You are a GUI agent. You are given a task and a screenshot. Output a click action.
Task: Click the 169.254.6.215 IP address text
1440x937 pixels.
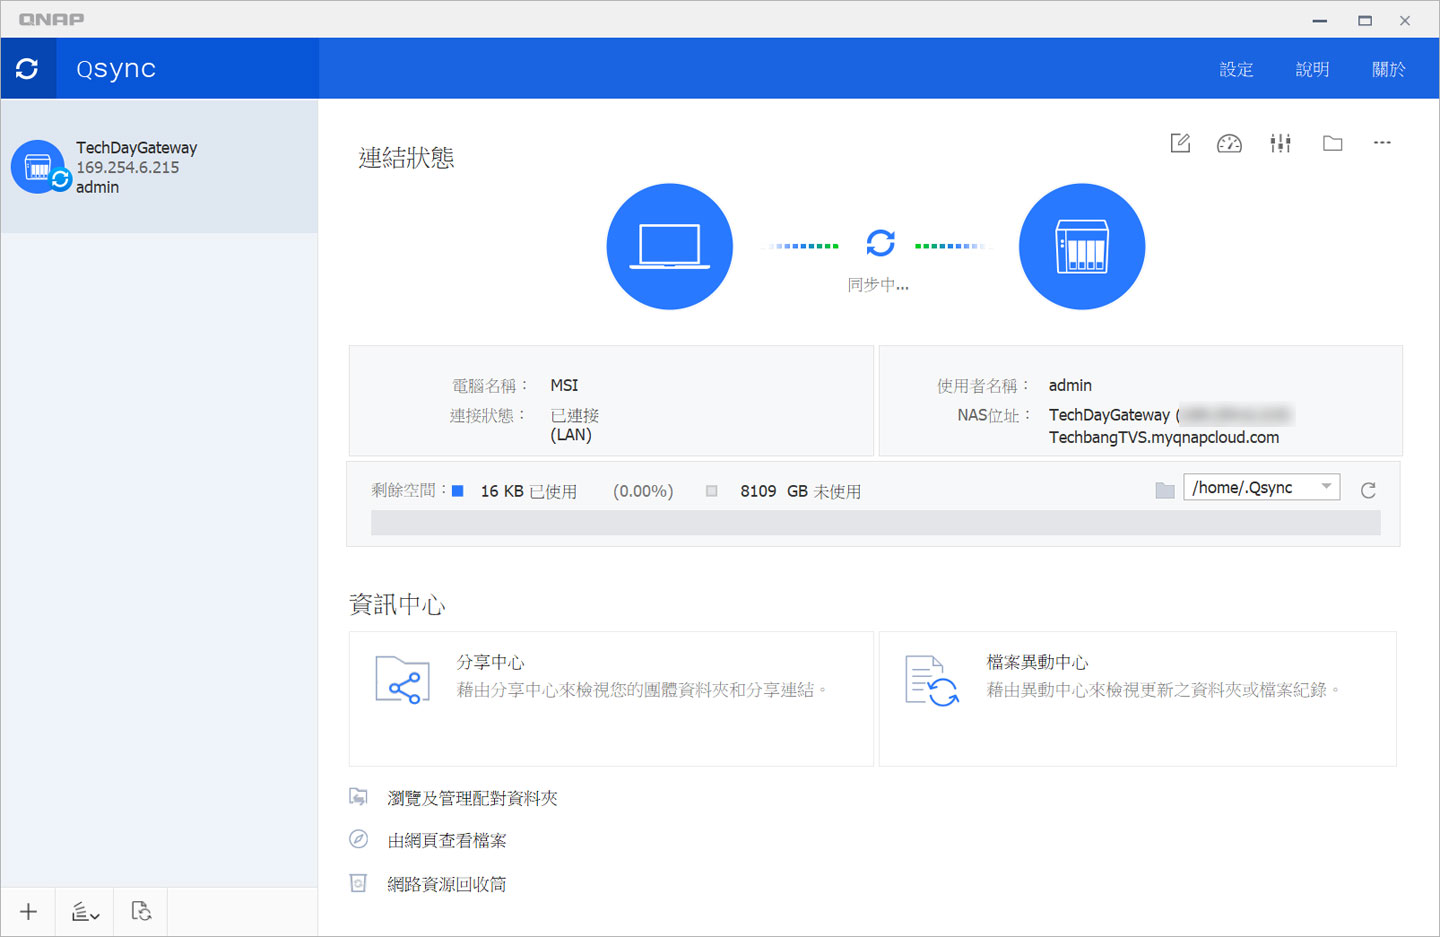click(128, 167)
